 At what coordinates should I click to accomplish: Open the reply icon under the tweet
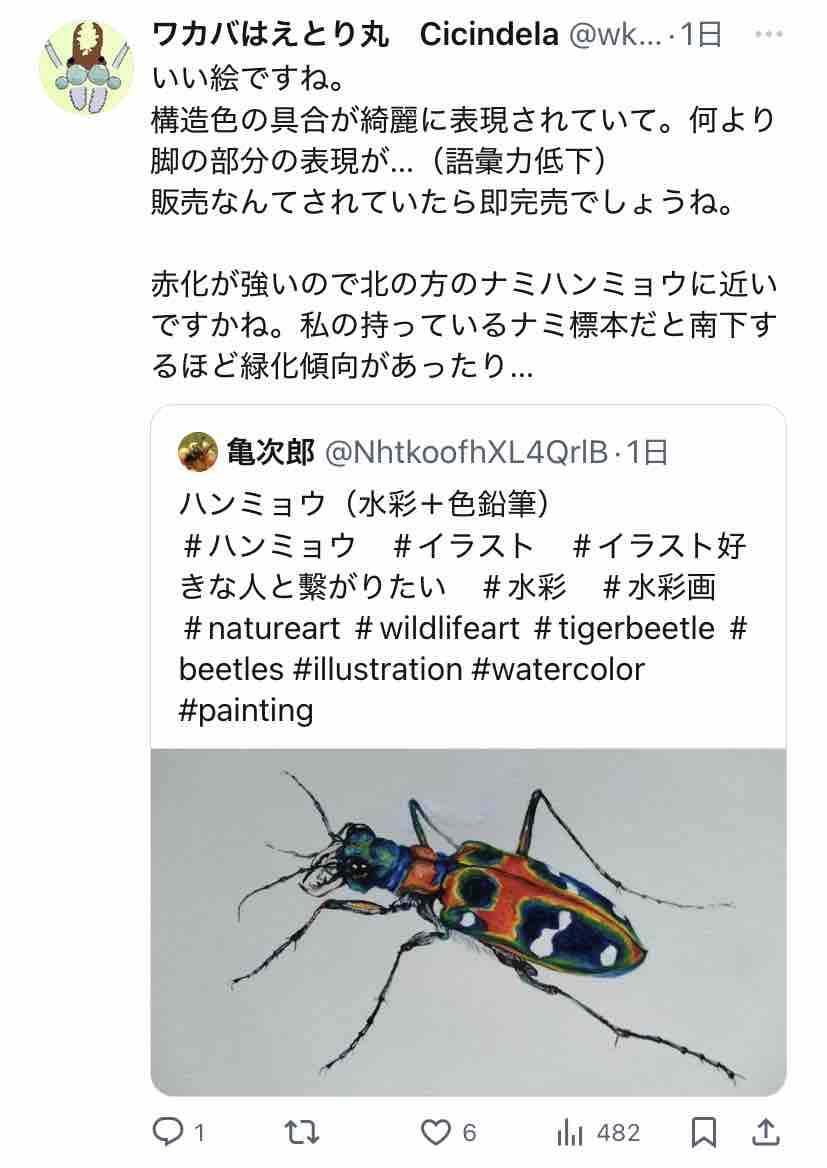pyautogui.click(x=167, y=1132)
